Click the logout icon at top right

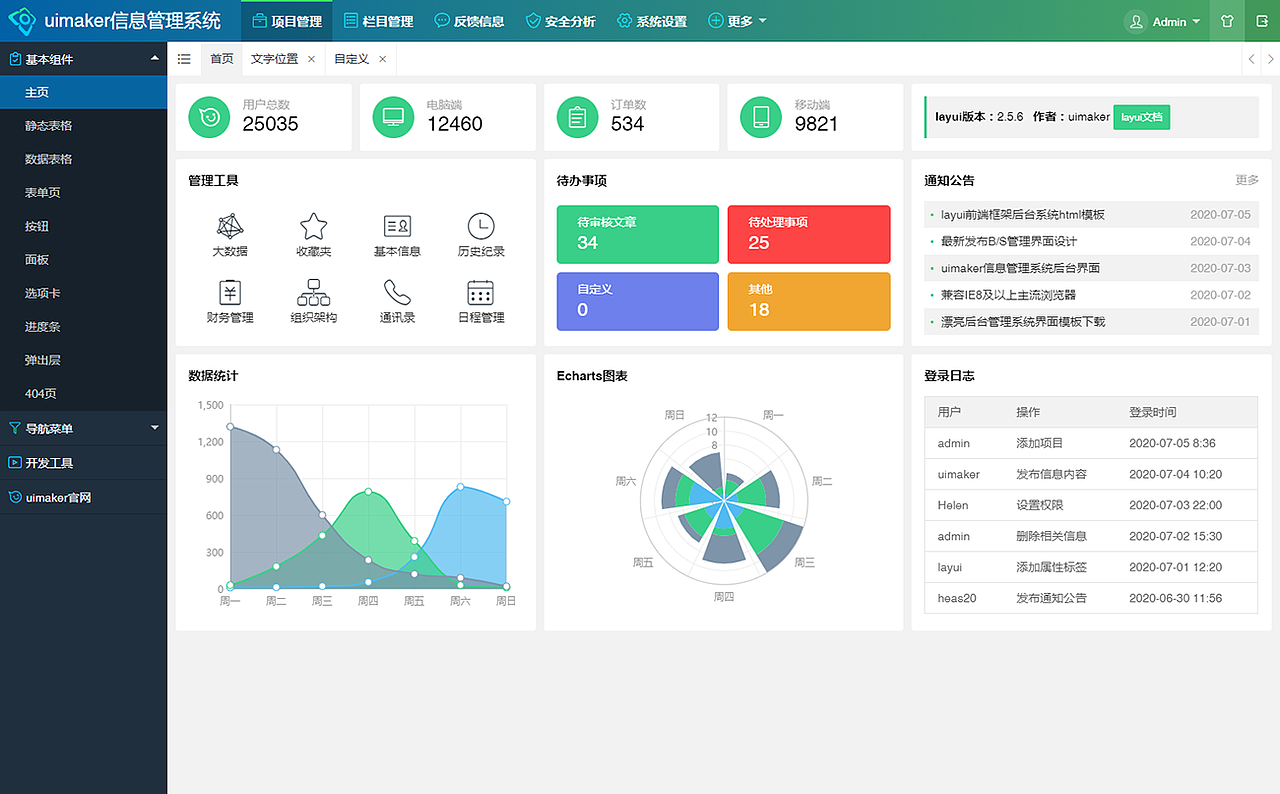tap(1262, 20)
